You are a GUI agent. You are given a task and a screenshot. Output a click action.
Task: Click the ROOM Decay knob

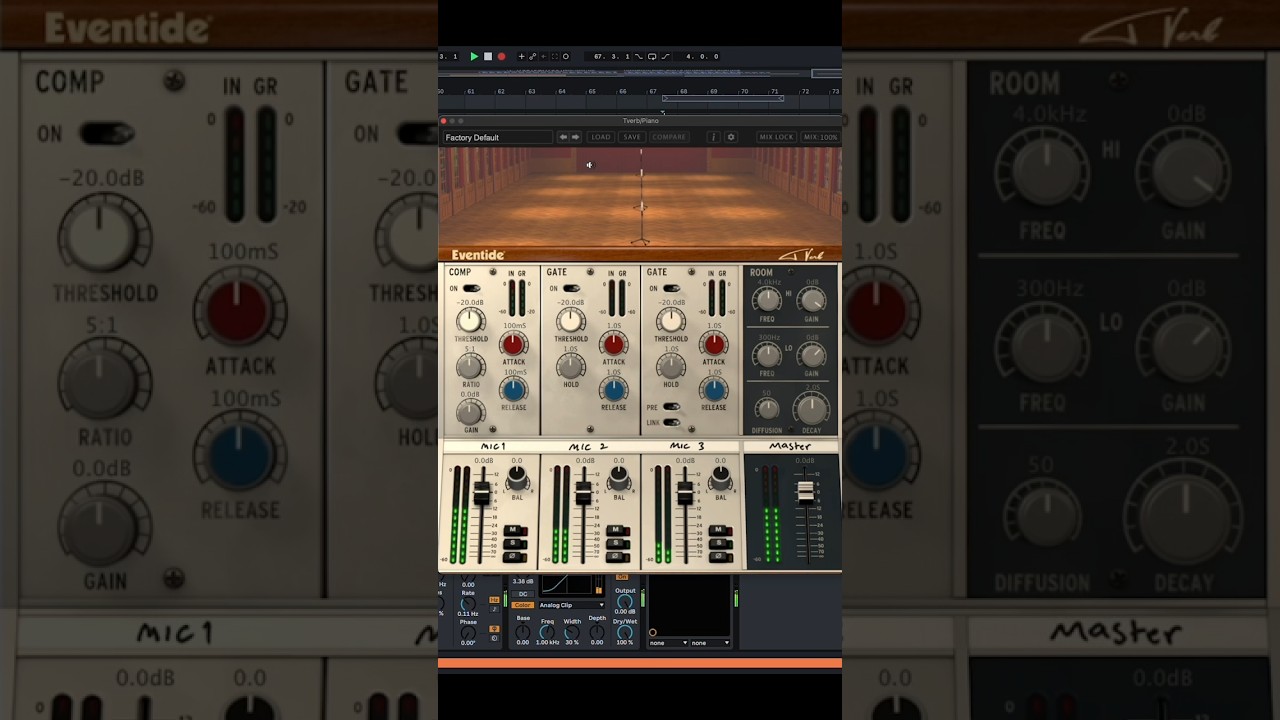click(811, 408)
